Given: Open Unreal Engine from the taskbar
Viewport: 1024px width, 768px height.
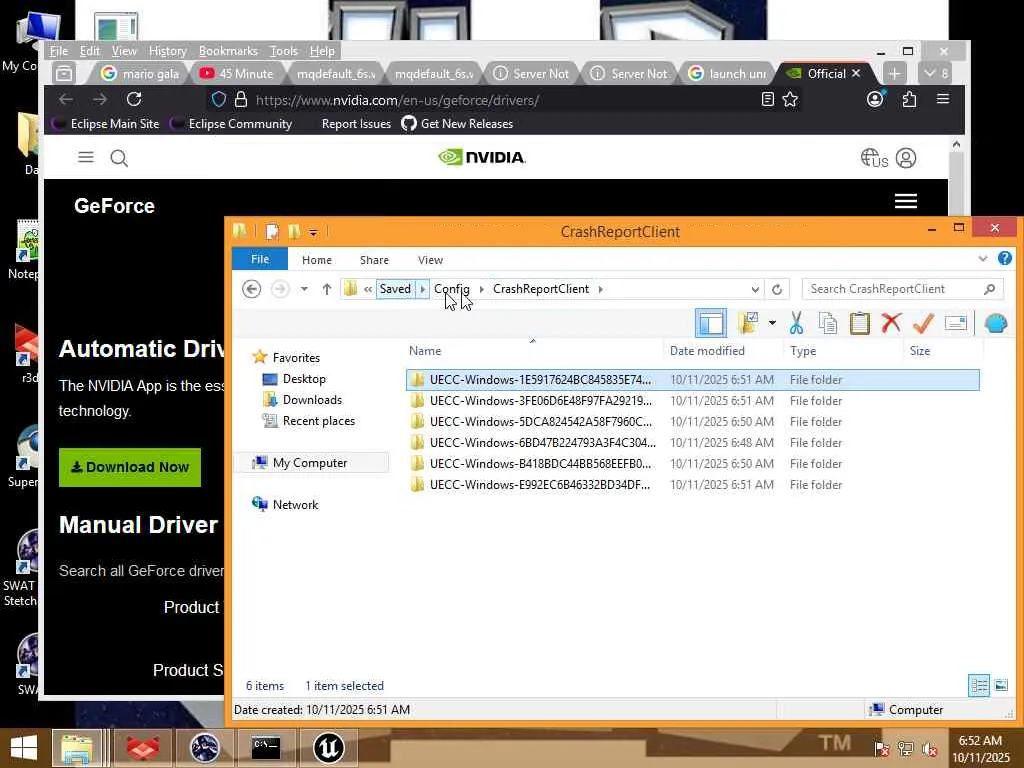Looking at the screenshot, I should pos(328,748).
